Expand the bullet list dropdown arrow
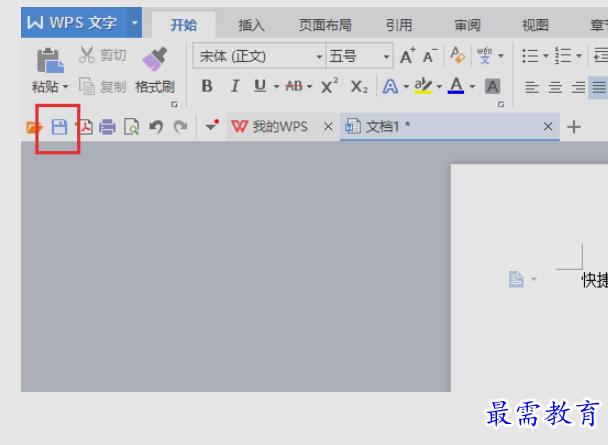The width and height of the screenshot is (608, 445). coord(546,56)
